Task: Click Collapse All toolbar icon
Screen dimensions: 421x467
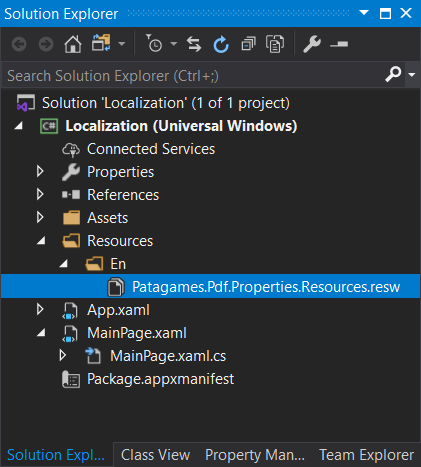Action: (x=248, y=44)
